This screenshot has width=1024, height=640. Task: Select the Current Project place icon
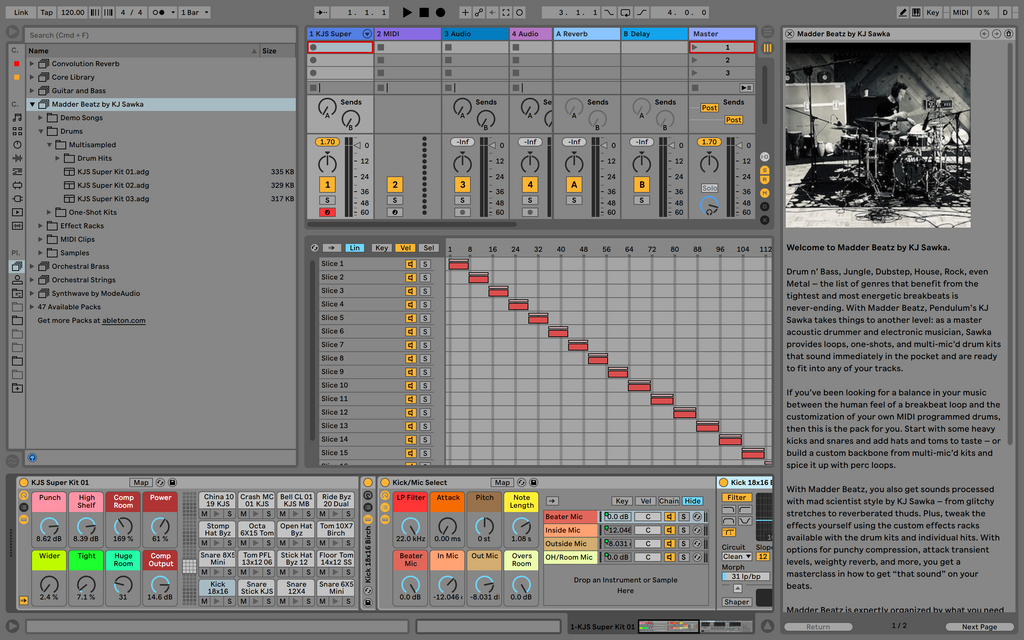pos(17,293)
